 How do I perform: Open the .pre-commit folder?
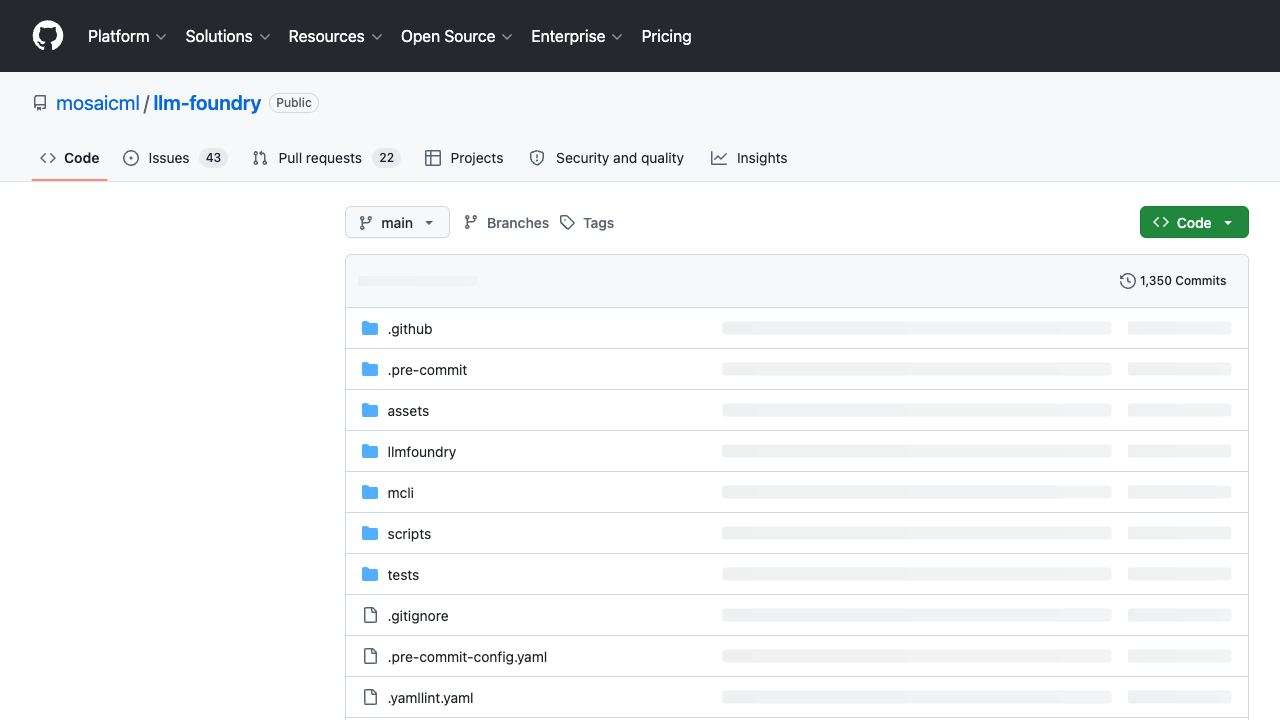tap(427, 370)
